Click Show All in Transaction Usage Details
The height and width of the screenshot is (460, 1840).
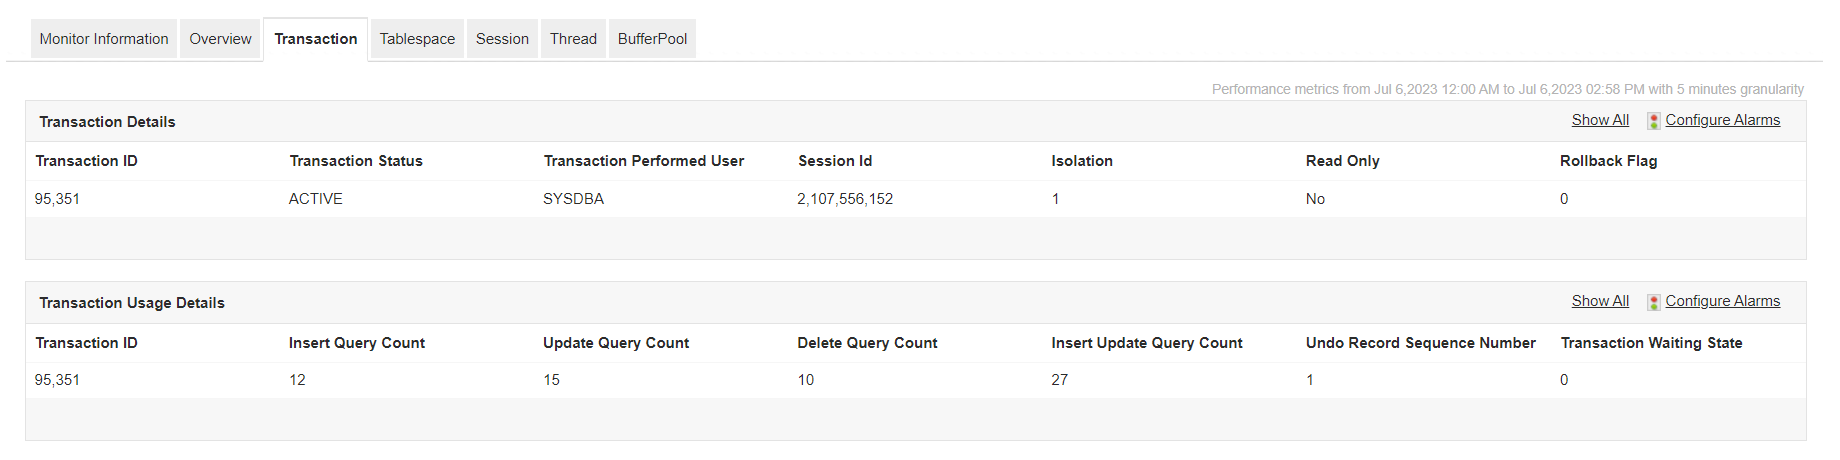(1600, 301)
